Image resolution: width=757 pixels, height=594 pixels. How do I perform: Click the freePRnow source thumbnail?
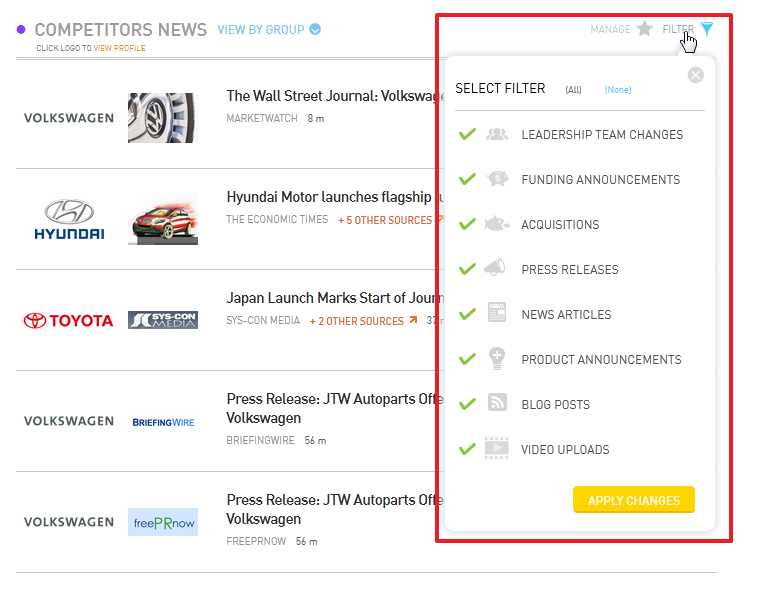[163, 522]
